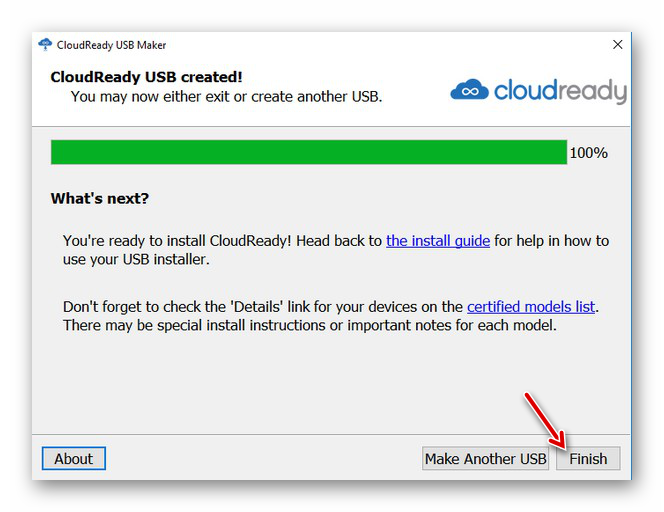Click the cloud infinity logo icon
This screenshot has width=664, height=512.
[468, 91]
